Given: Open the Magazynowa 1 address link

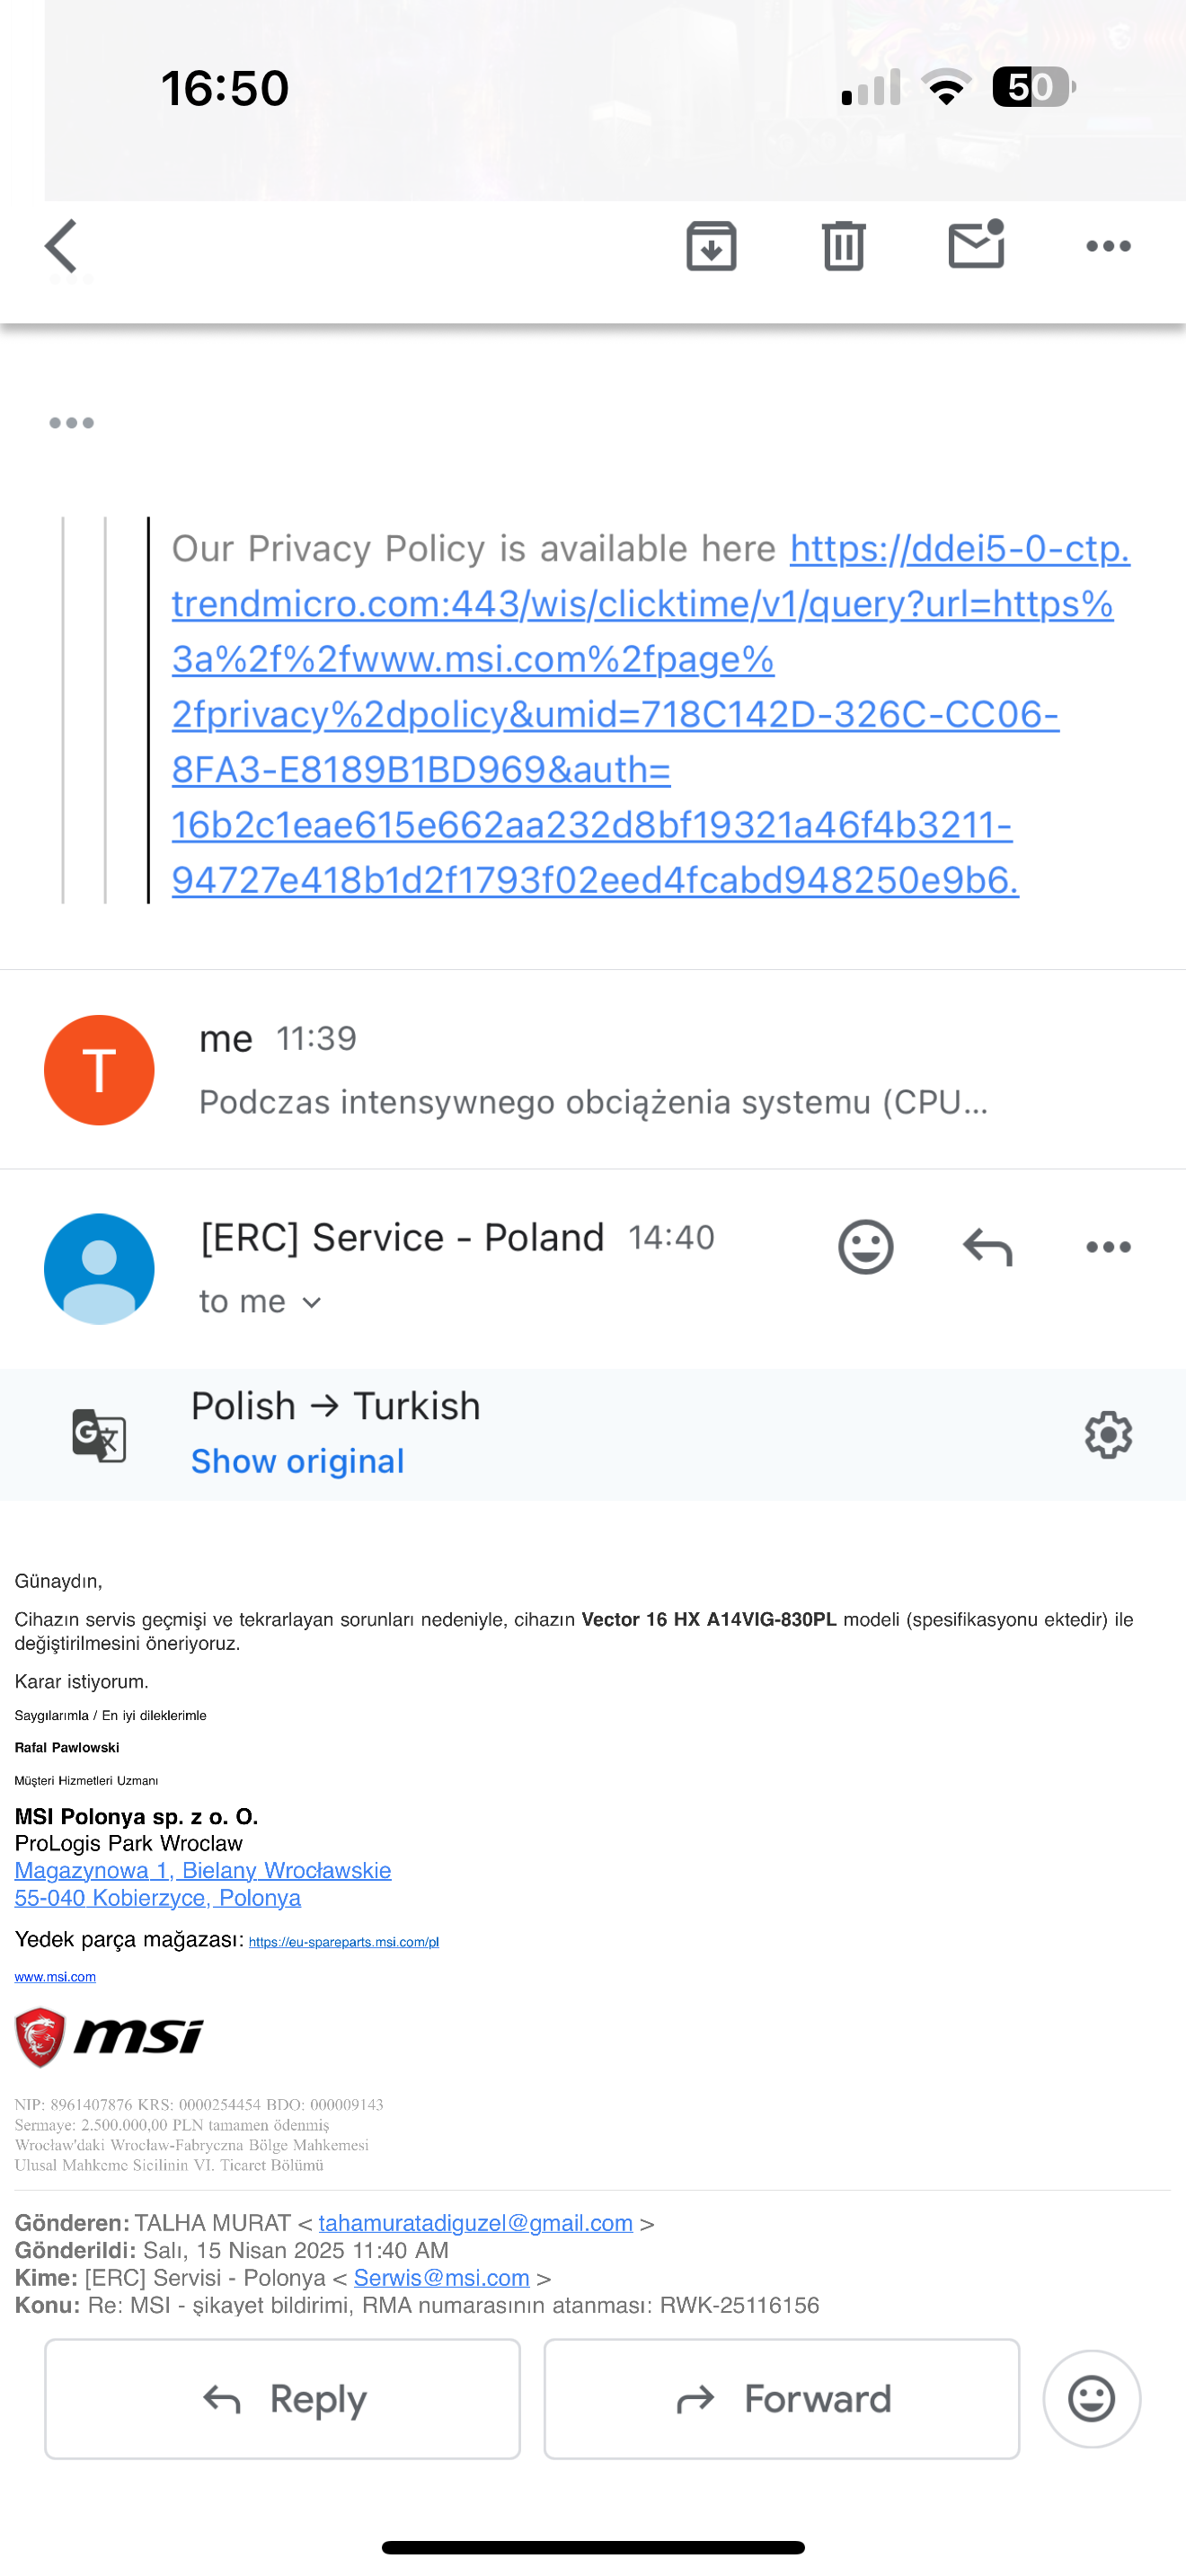Looking at the screenshot, I should (203, 1870).
